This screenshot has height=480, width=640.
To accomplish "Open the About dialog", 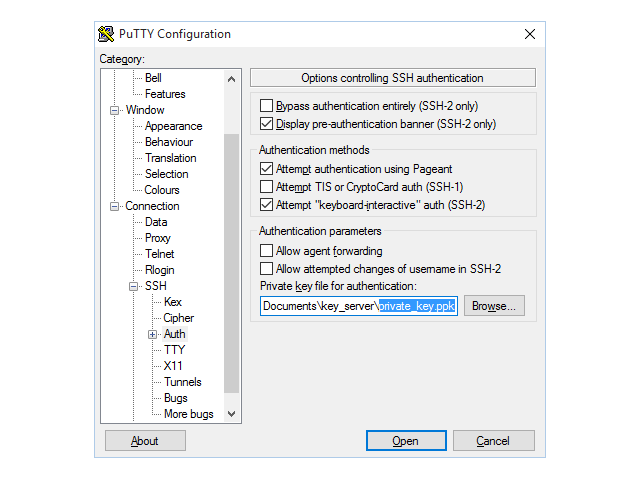I will pos(145,441).
